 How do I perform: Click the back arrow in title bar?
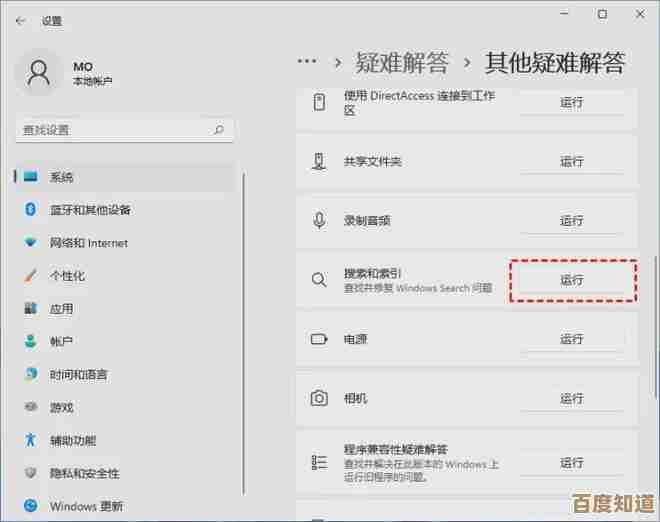pos(20,19)
